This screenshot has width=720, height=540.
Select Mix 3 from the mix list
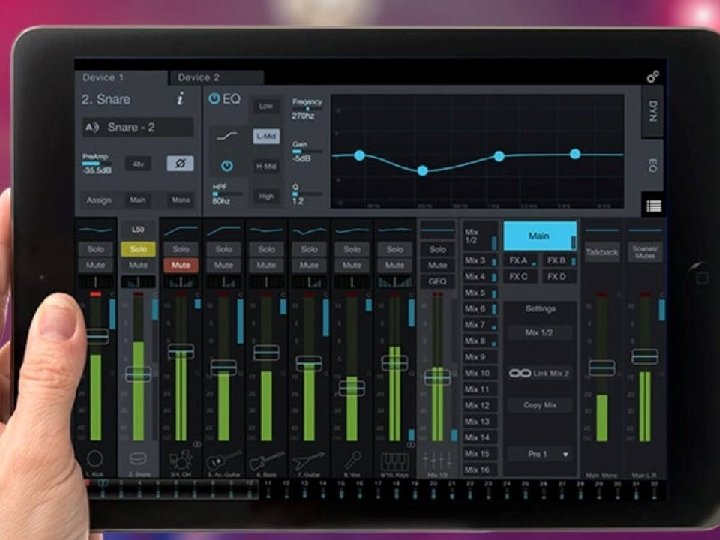480,261
